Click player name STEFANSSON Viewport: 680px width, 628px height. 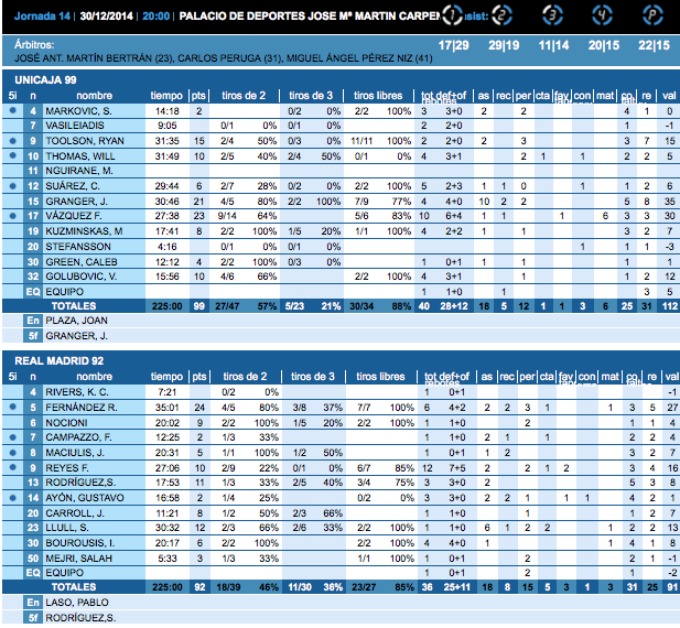point(78,246)
